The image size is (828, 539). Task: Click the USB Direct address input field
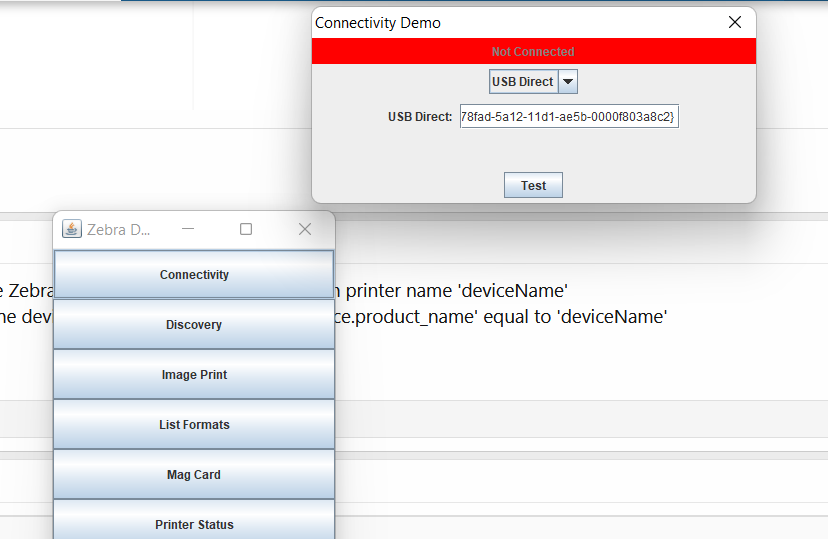tap(569, 117)
